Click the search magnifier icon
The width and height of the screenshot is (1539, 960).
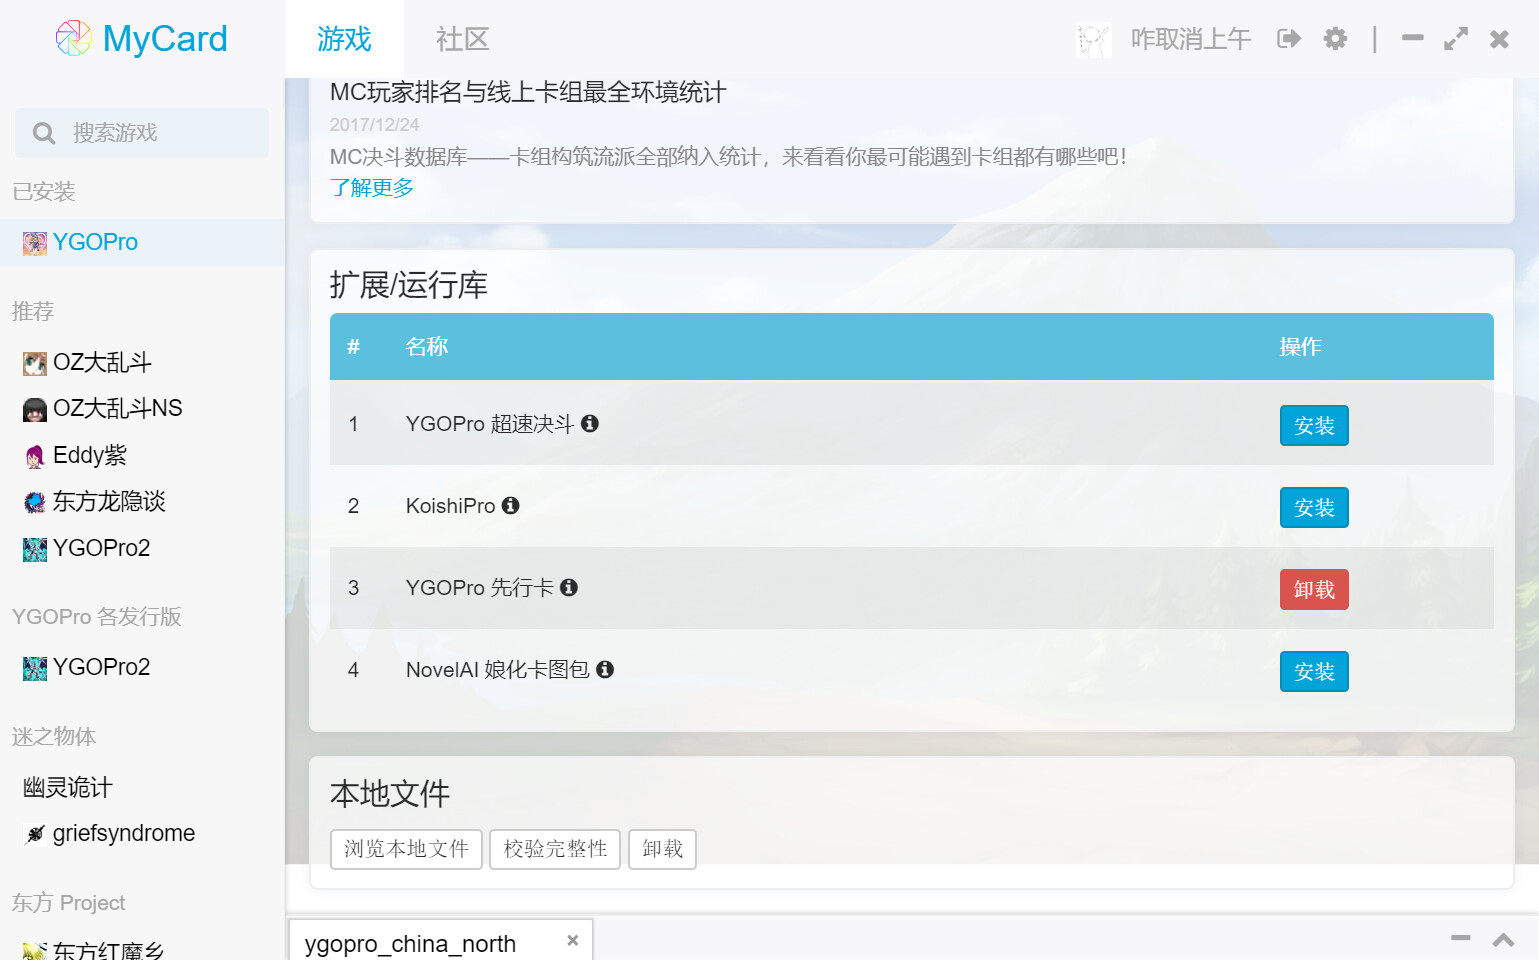tap(44, 133)
